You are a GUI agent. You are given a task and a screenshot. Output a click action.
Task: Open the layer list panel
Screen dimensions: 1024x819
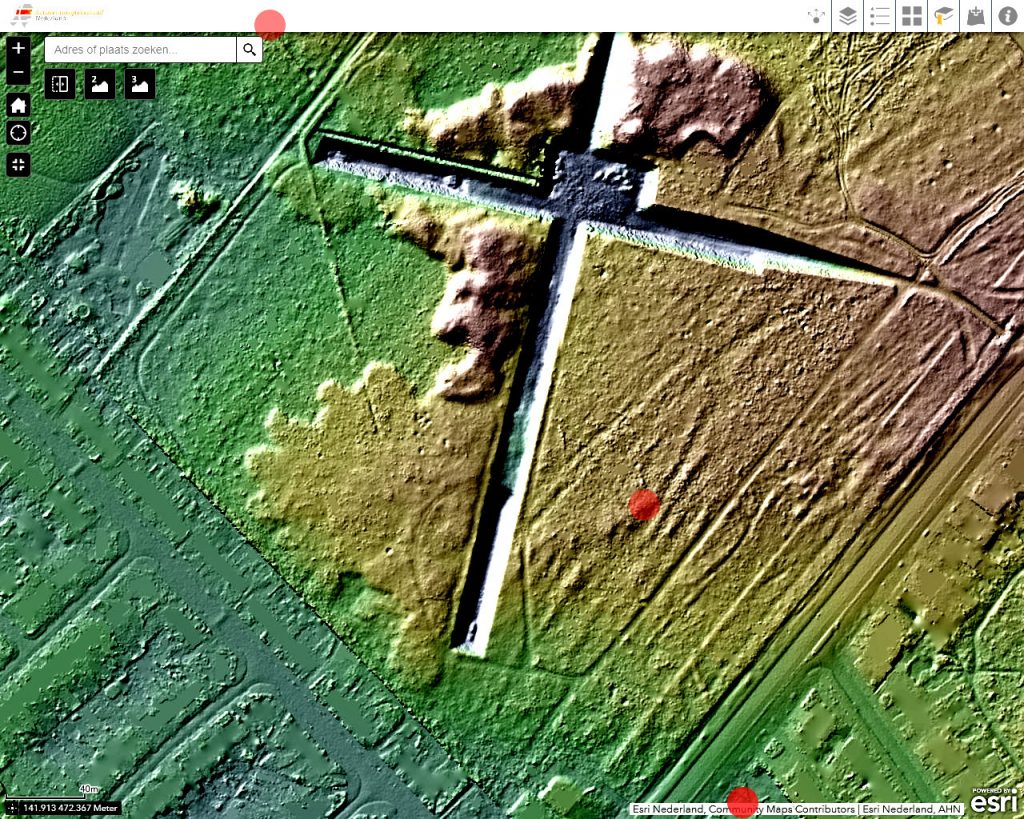(x=848, y=16)
